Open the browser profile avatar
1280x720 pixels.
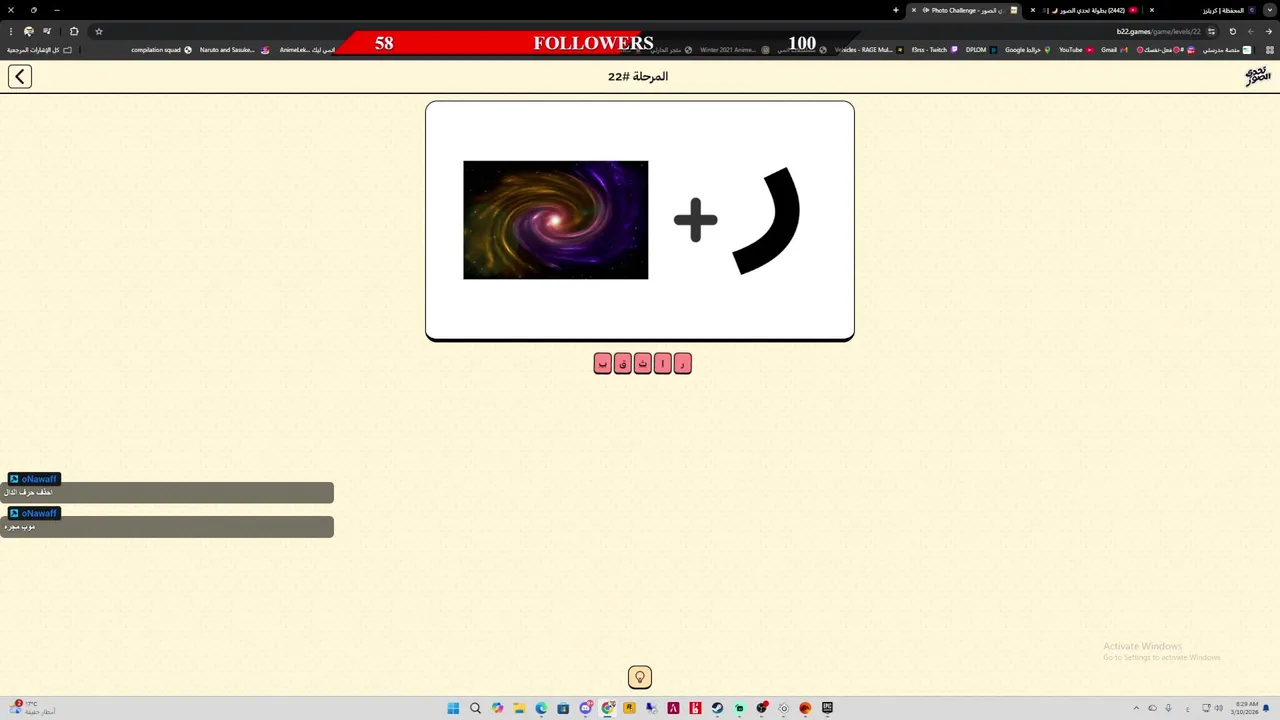pos(28,31)
